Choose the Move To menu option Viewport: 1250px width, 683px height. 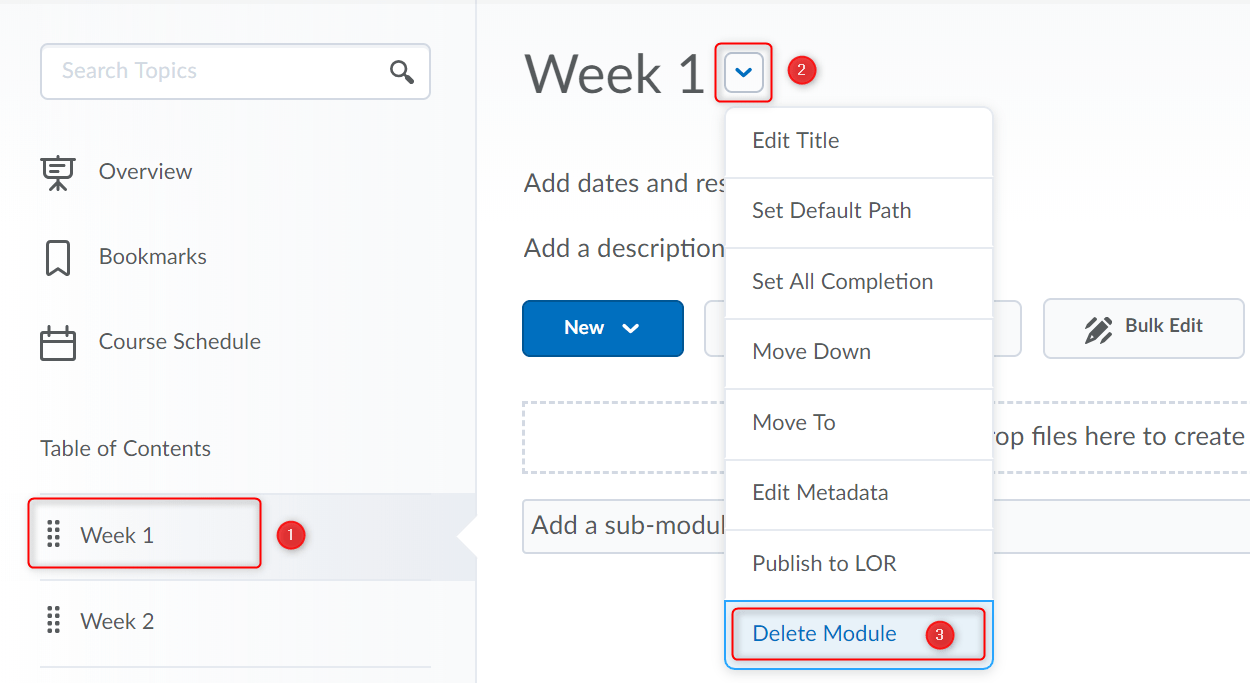click(x=794, y=423)
